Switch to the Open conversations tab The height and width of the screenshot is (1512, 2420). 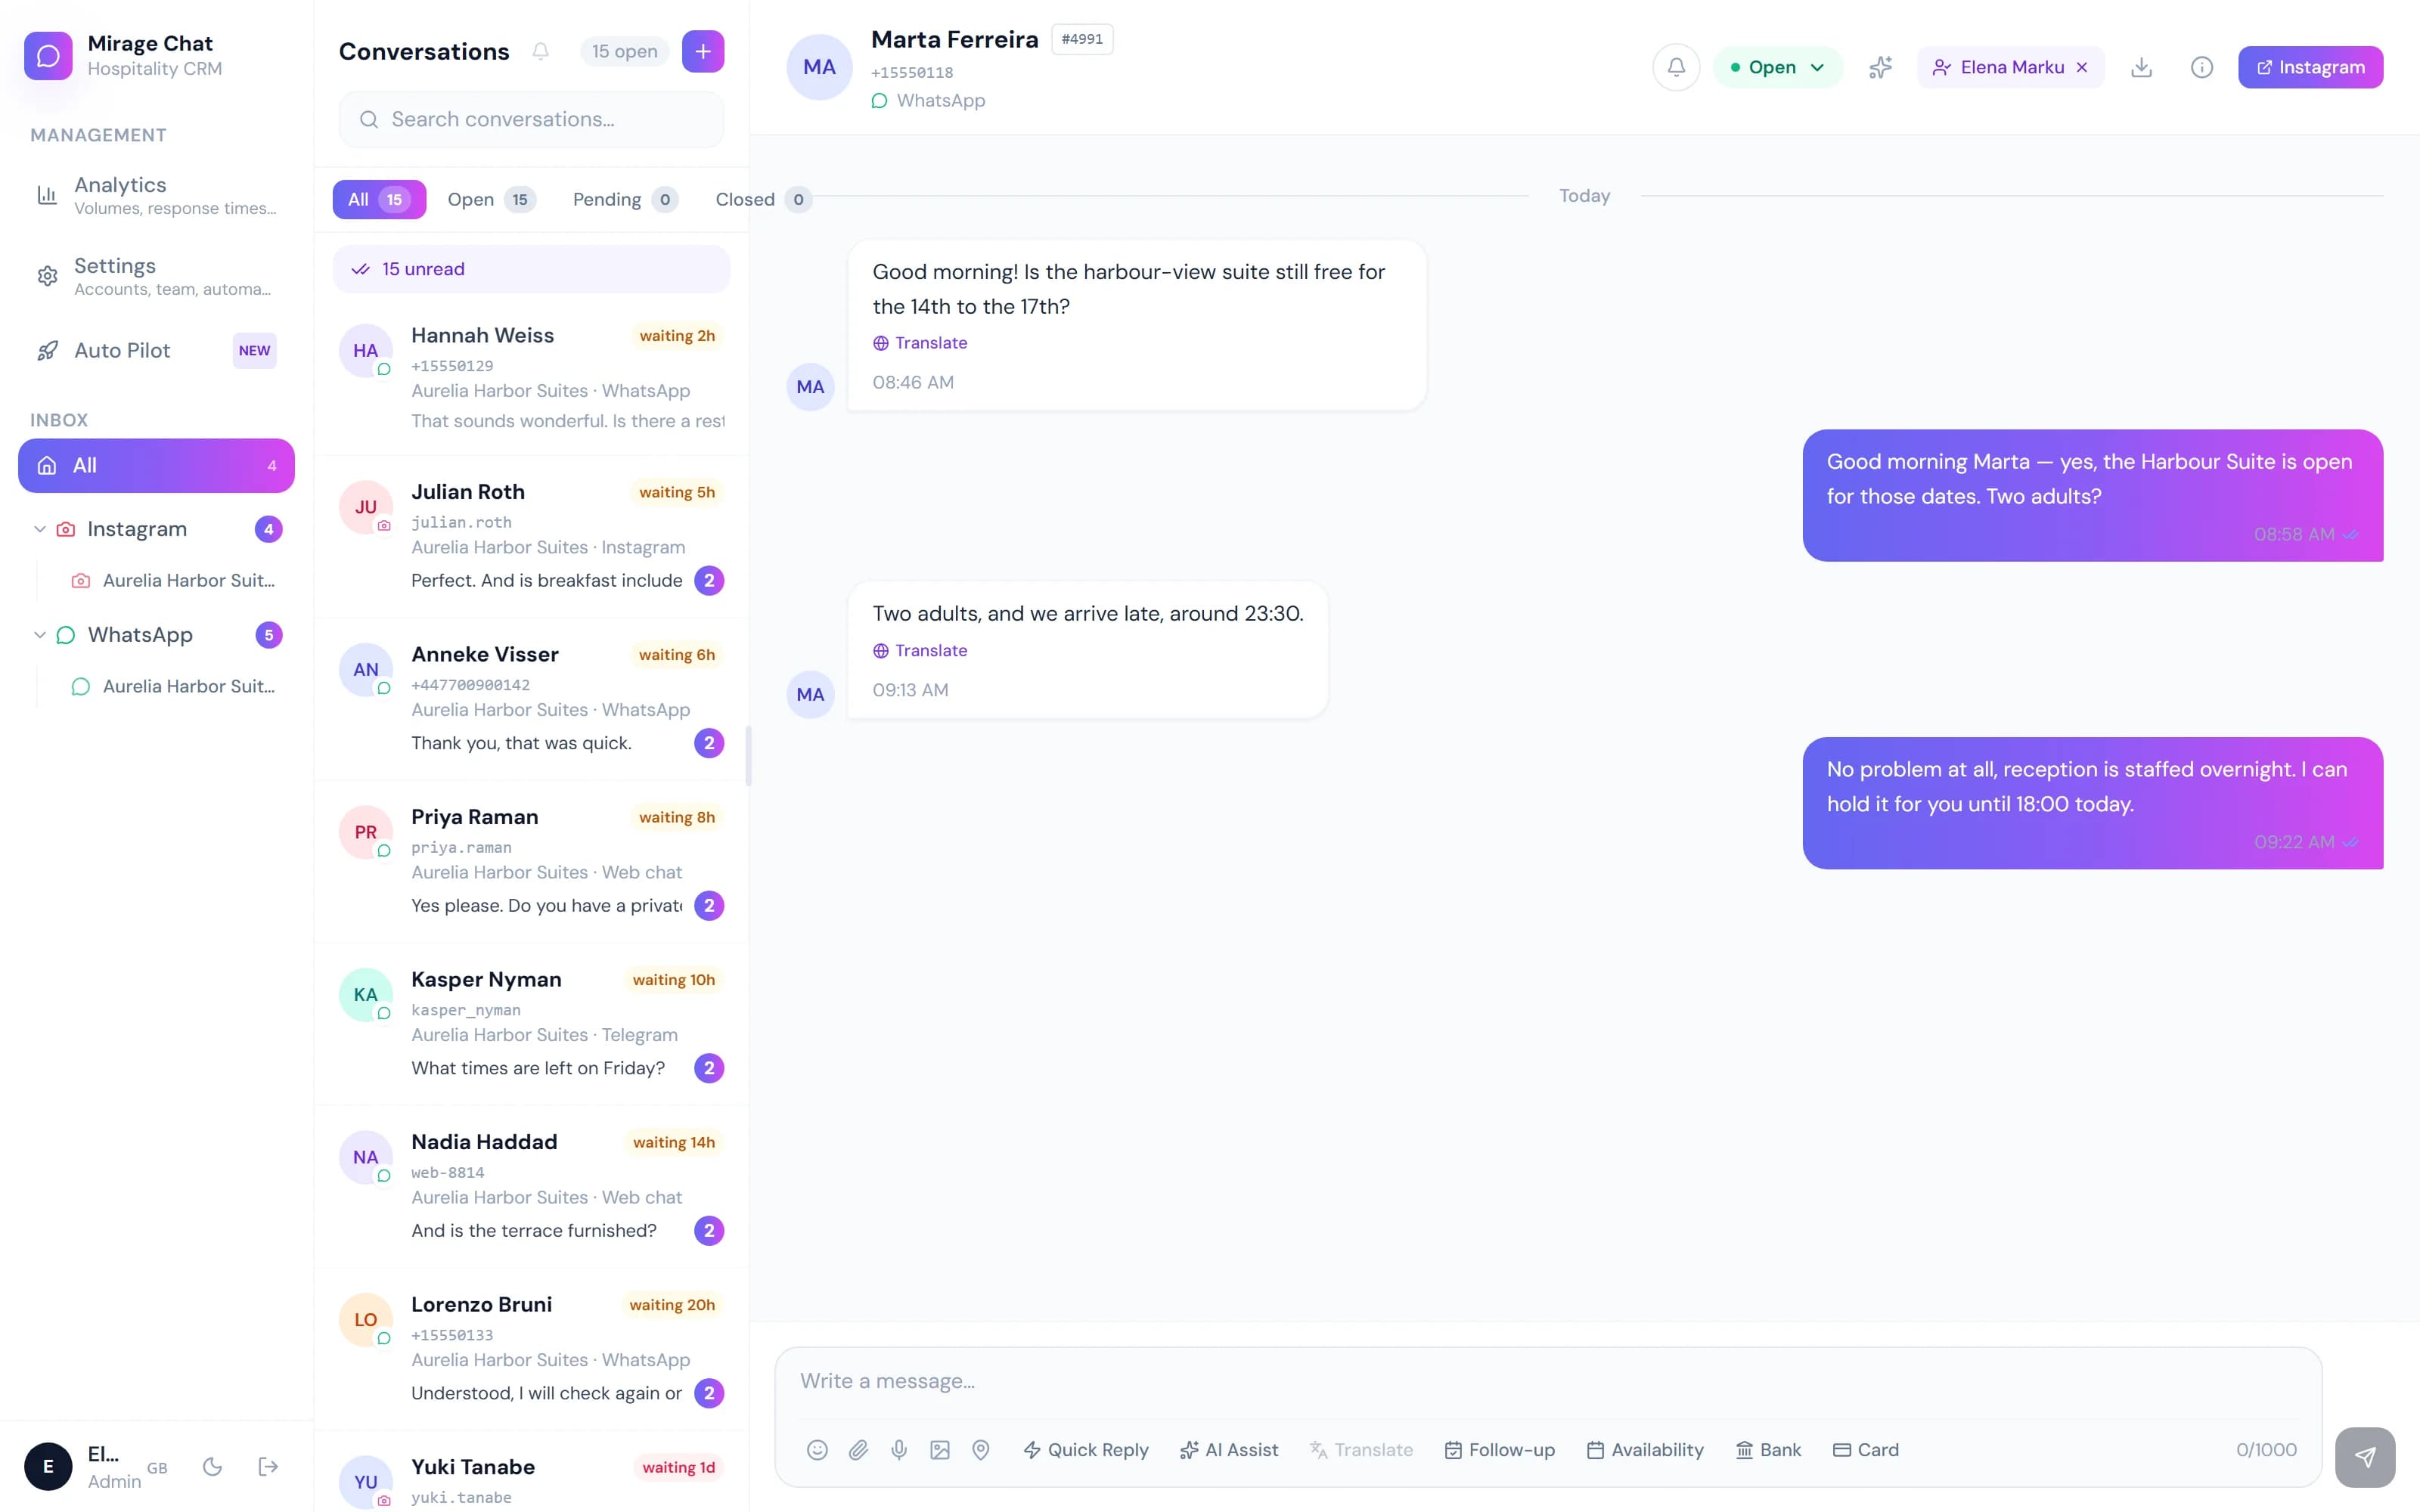(491, 199)
